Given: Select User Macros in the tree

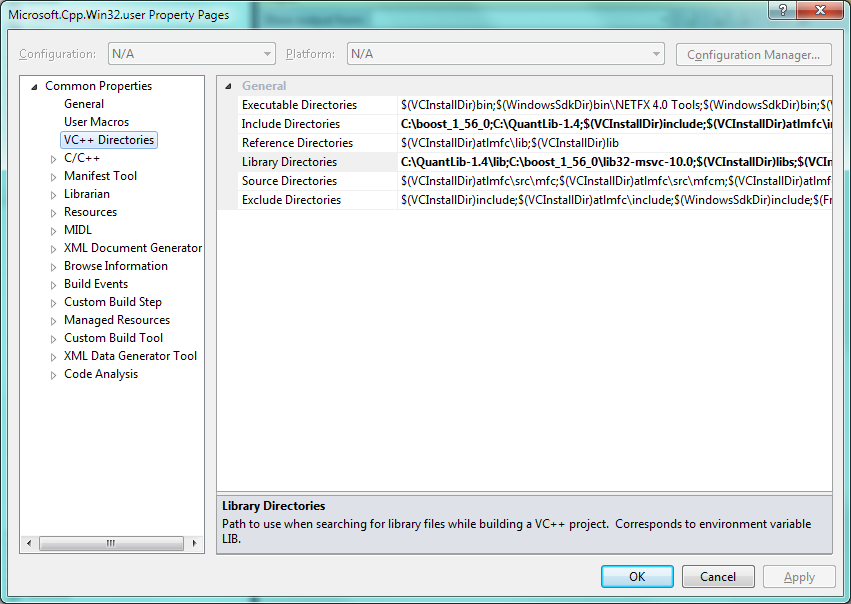Looking at the screenshot, I should click(x=96, y=122).
